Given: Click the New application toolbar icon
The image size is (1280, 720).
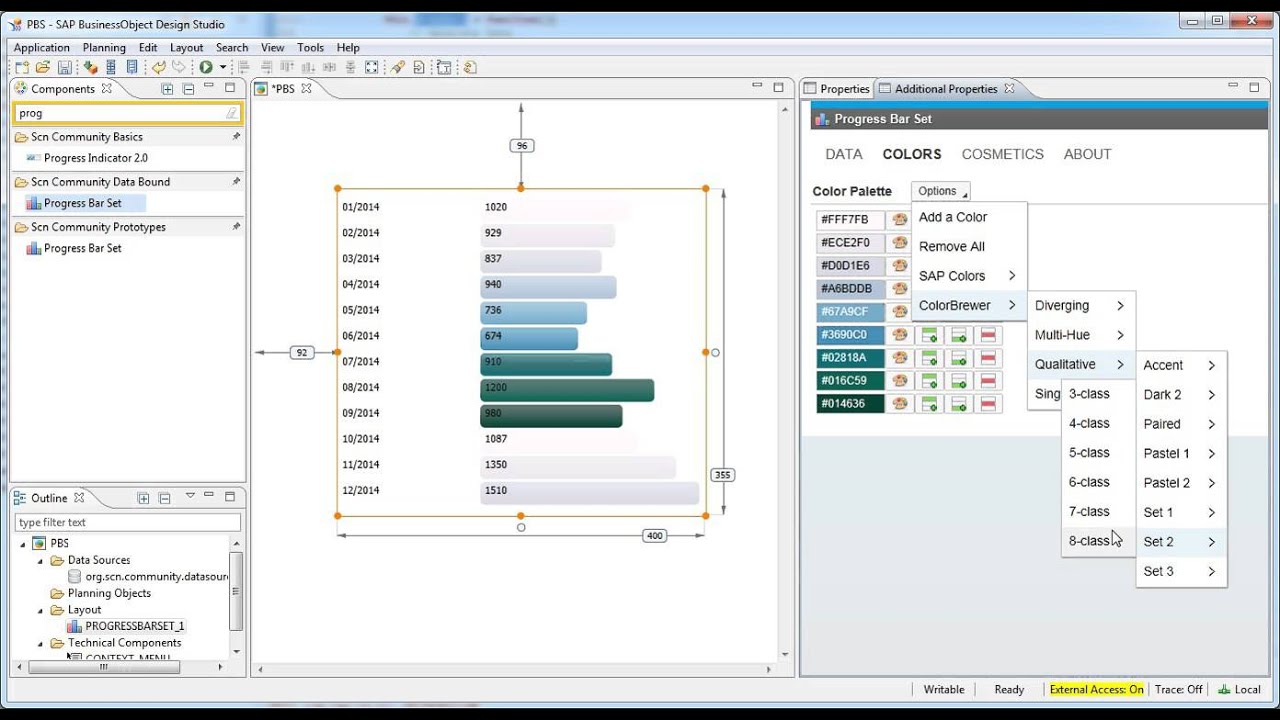Looking at the screenshot, I should tap(23, 68).
